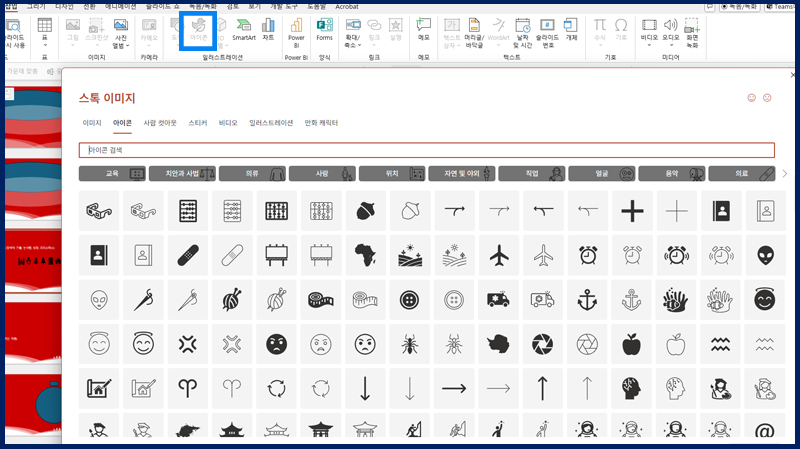Open the Audio dropdown in the ribbon
Screen dimensions: 800x449
670,33
